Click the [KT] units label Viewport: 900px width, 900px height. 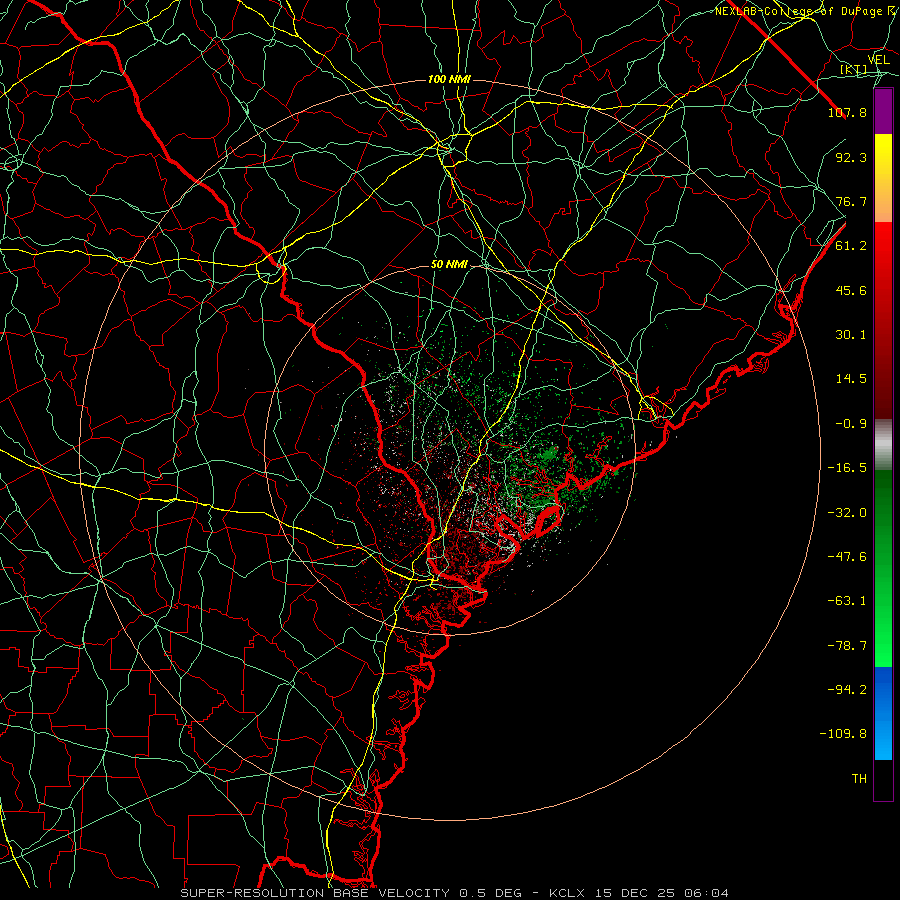[x=854, y=70]
